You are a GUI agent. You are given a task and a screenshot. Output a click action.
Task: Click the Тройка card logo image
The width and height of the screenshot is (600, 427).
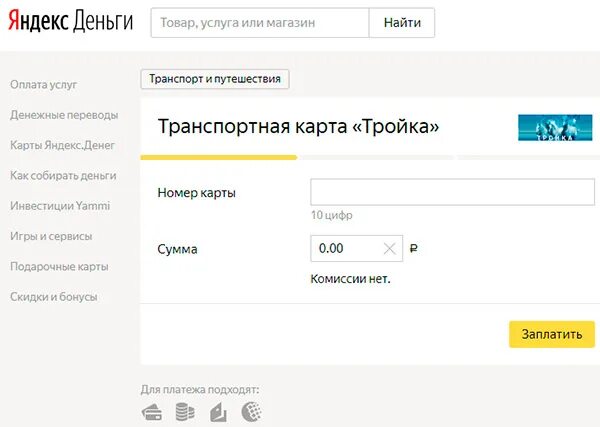(555, 127)
